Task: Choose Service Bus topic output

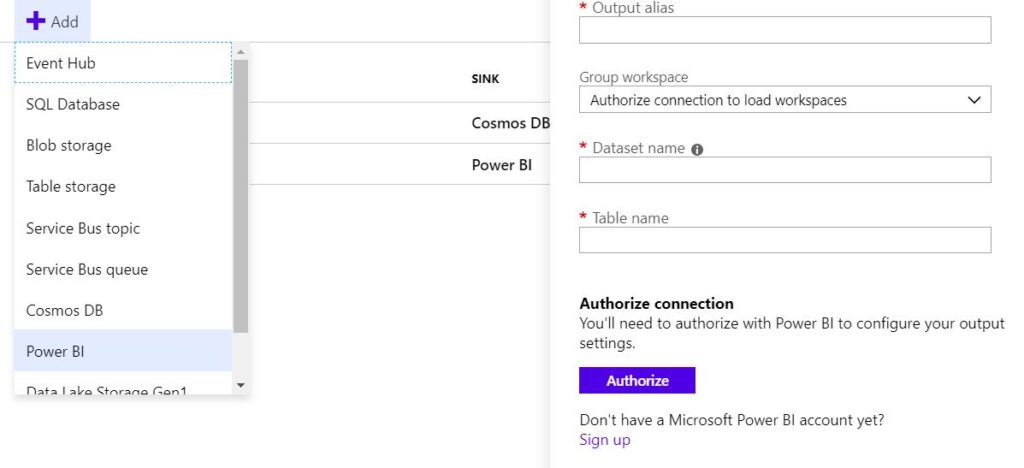Action: pyautogui.click(x=123, y=228)
